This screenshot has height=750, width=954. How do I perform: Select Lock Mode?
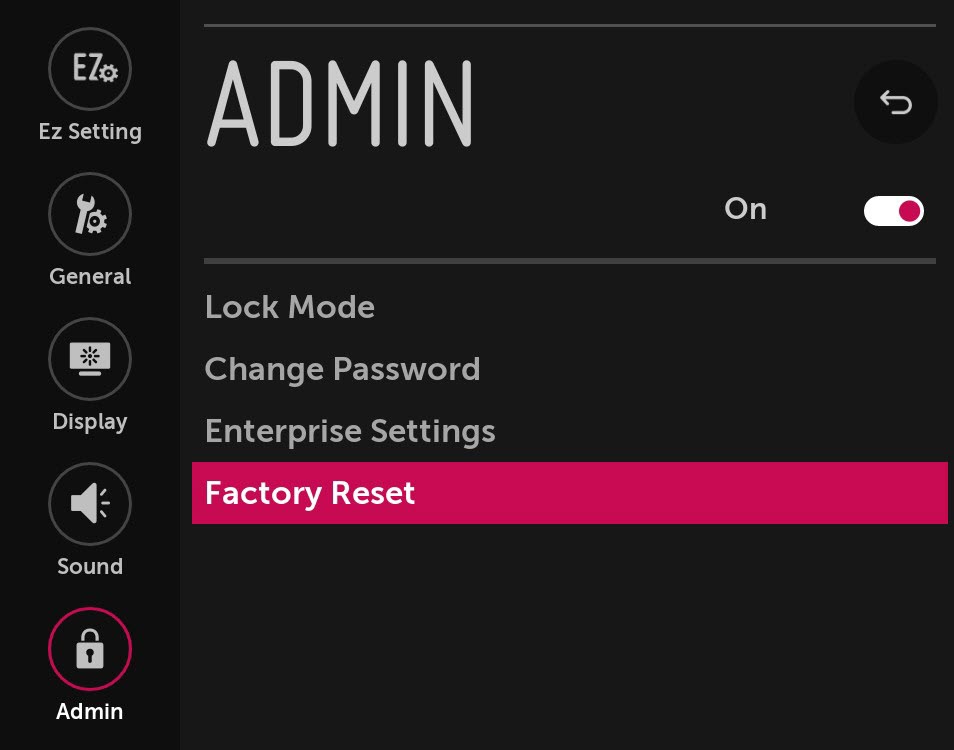pos(289,307)
